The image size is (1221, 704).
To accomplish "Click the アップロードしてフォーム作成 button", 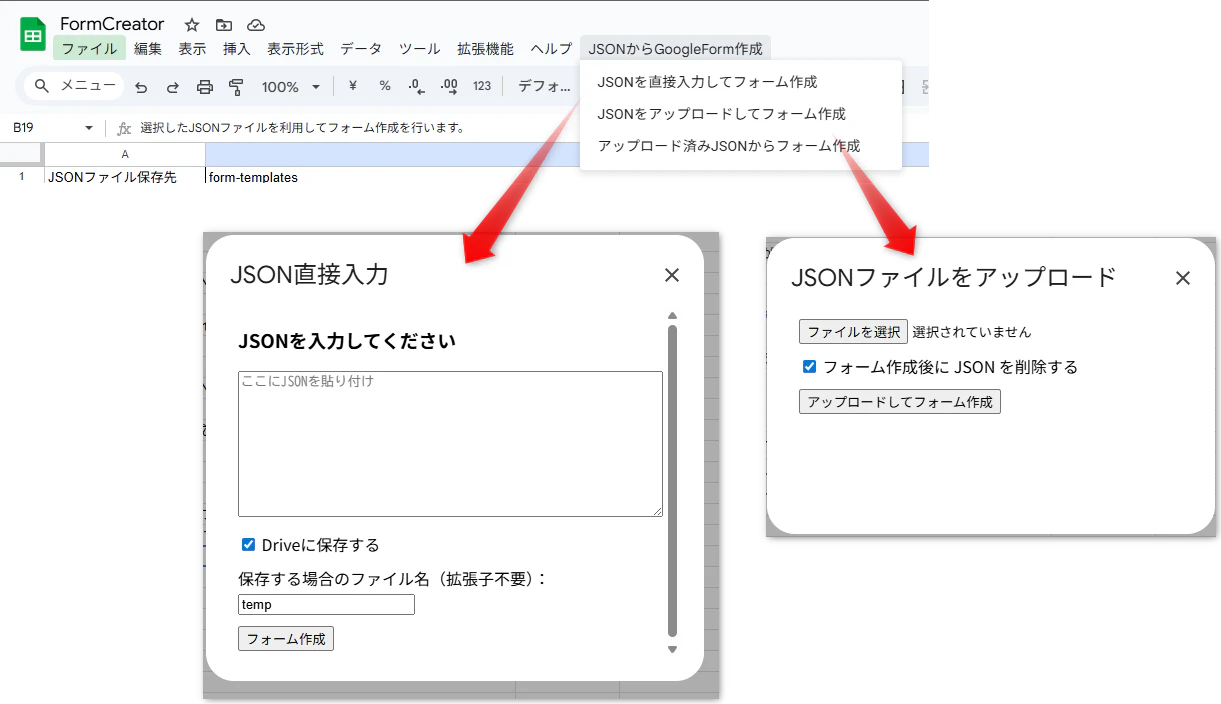I will tap(900, 402).
